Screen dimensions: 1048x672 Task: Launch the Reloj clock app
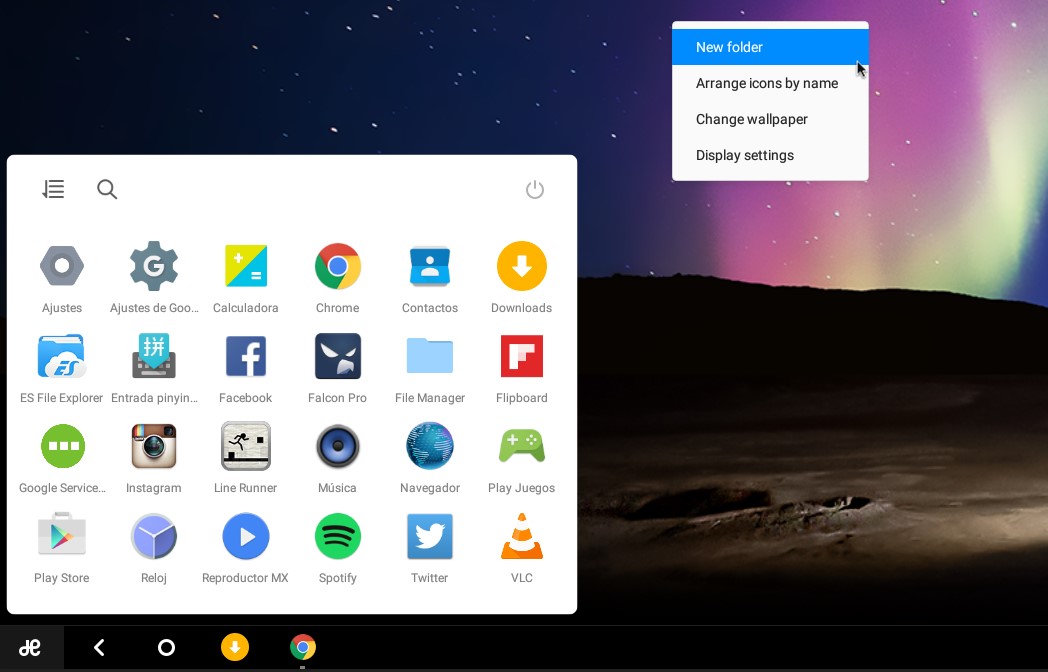(x=154, y=536)
